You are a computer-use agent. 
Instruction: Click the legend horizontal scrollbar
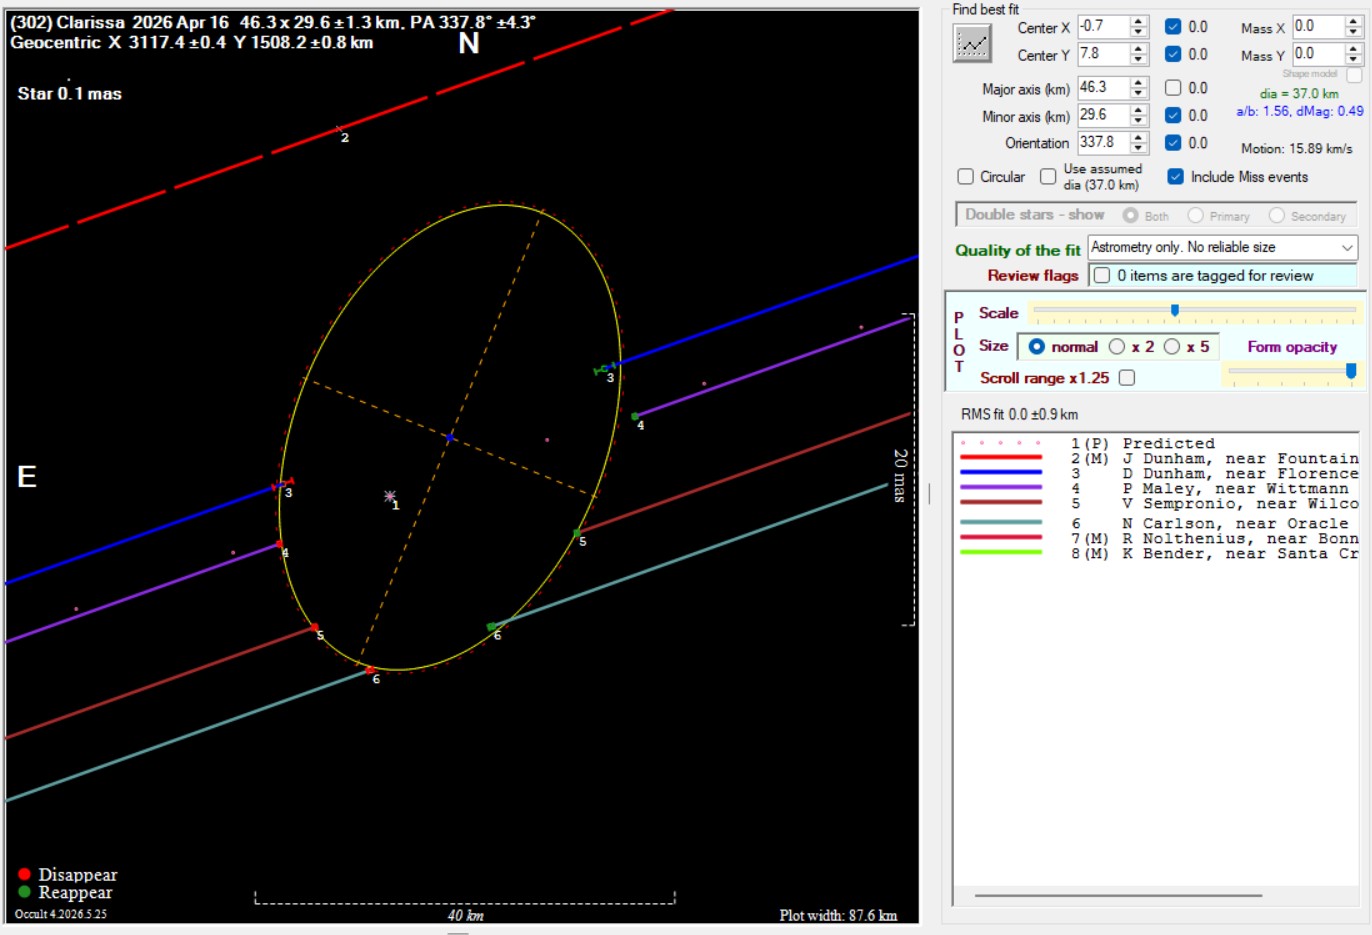coord(1118,896)
